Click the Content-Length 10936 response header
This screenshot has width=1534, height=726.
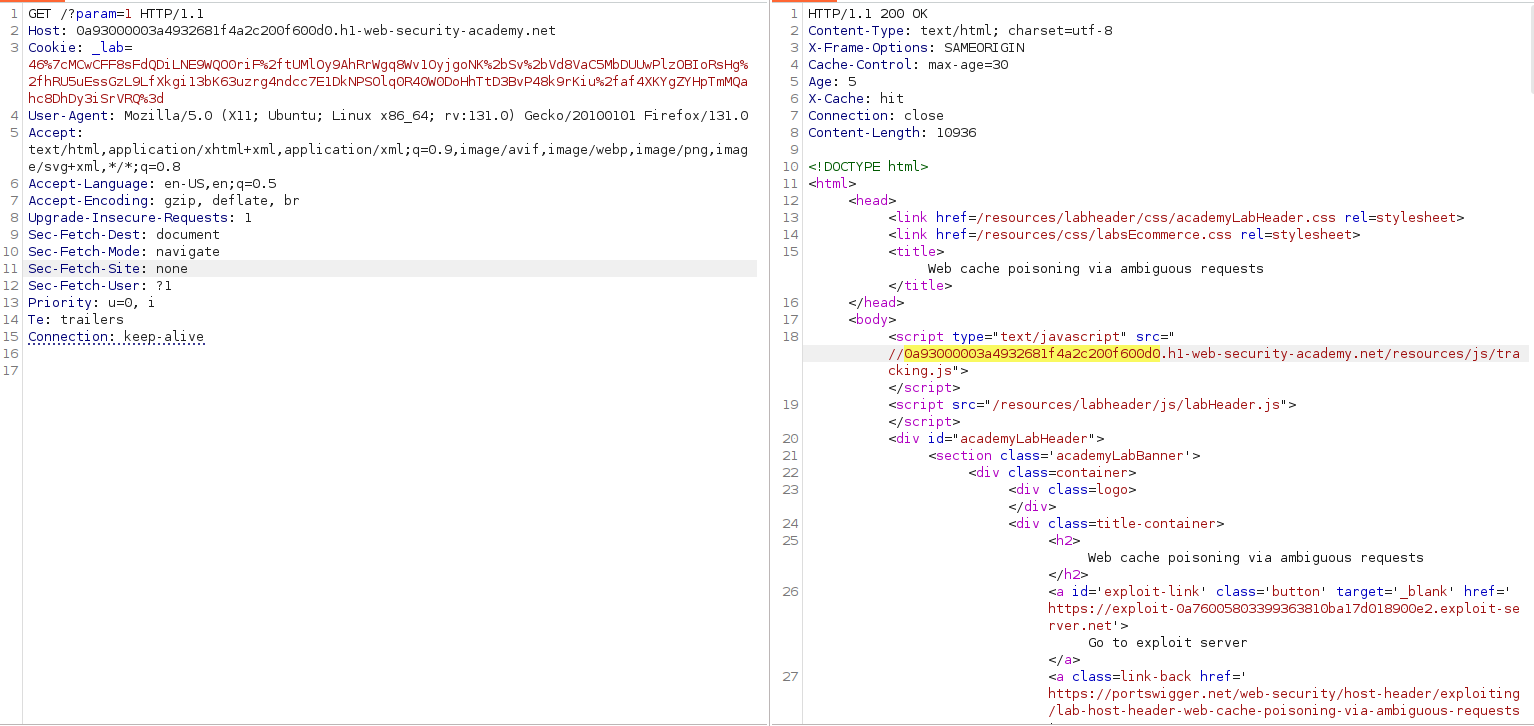coord(892,133)
